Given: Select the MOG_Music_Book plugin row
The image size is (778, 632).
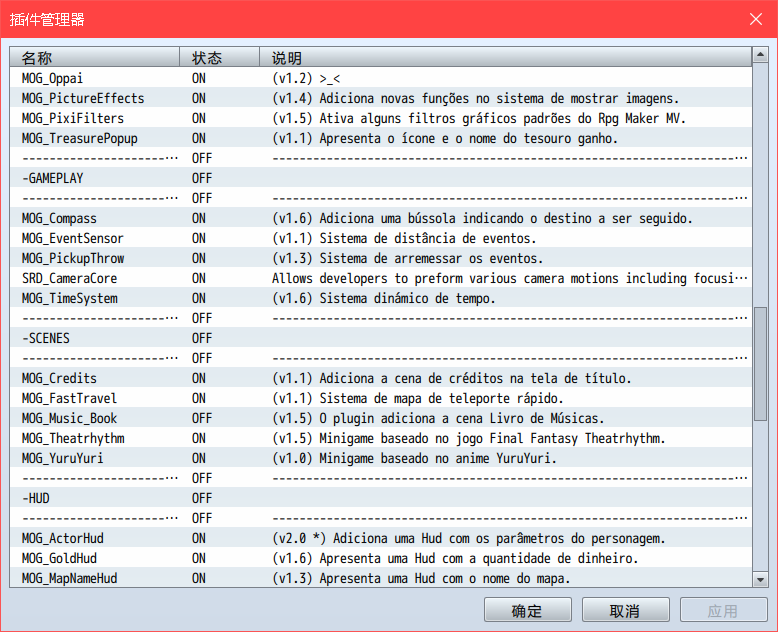Looking at the screenshot, I should (x=381, y=418).
